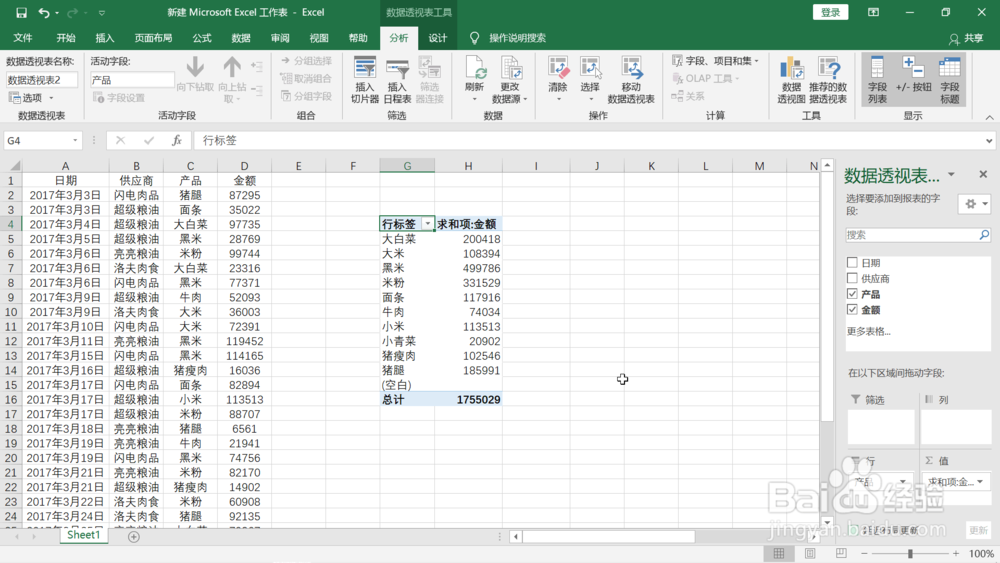Toggle Field Headers (字段标题)
Screen dimensions: 1000x563
[x=950, y=80]
